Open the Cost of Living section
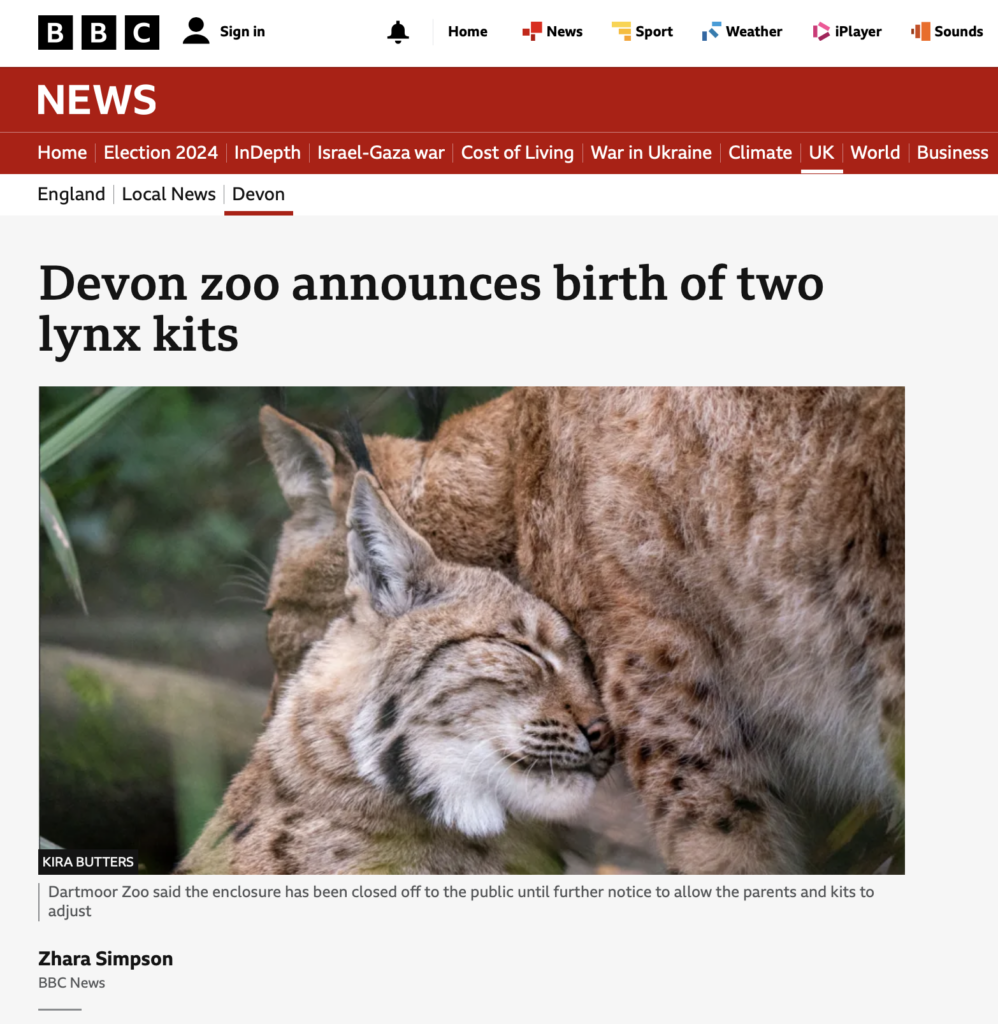998x1024 pixels. tap(517, 153)
